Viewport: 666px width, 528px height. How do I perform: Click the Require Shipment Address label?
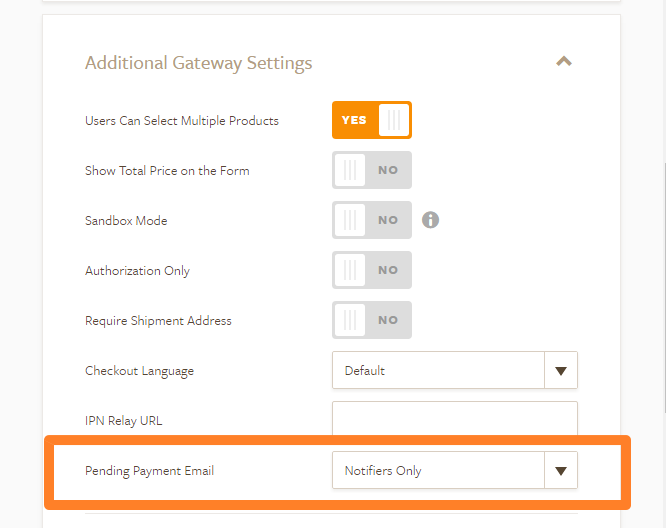tap(158, 321)
